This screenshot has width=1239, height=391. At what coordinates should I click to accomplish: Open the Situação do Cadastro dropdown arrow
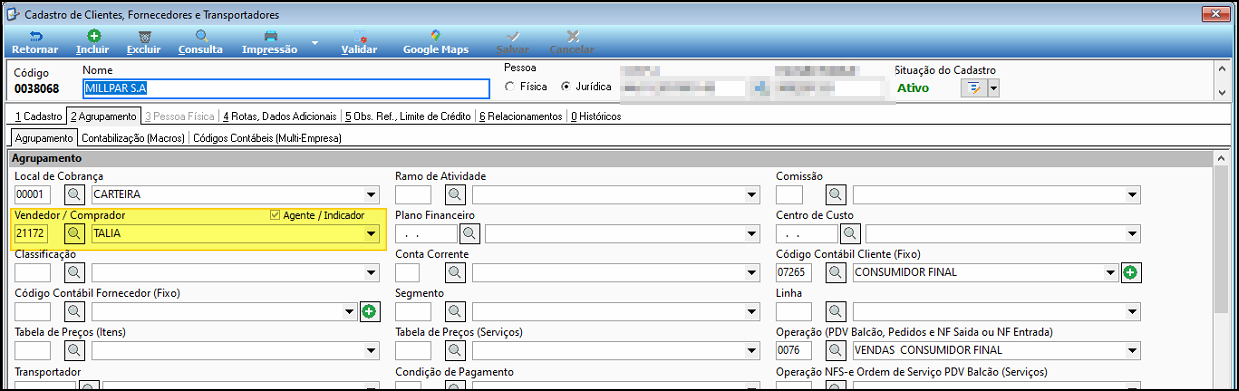click(993, 88)
